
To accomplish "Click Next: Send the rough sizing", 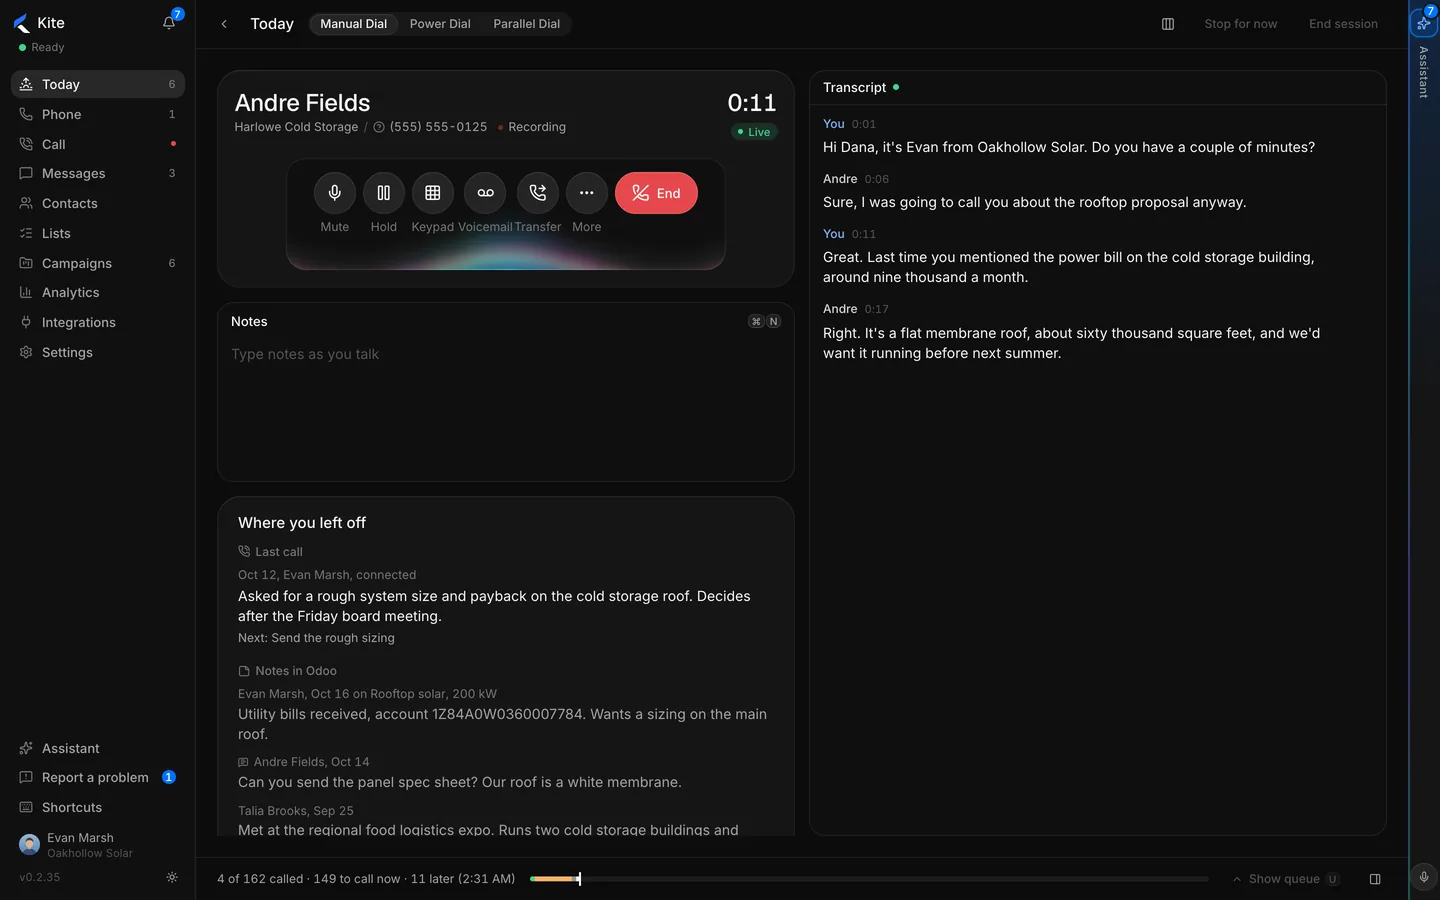I will [316, 638].
